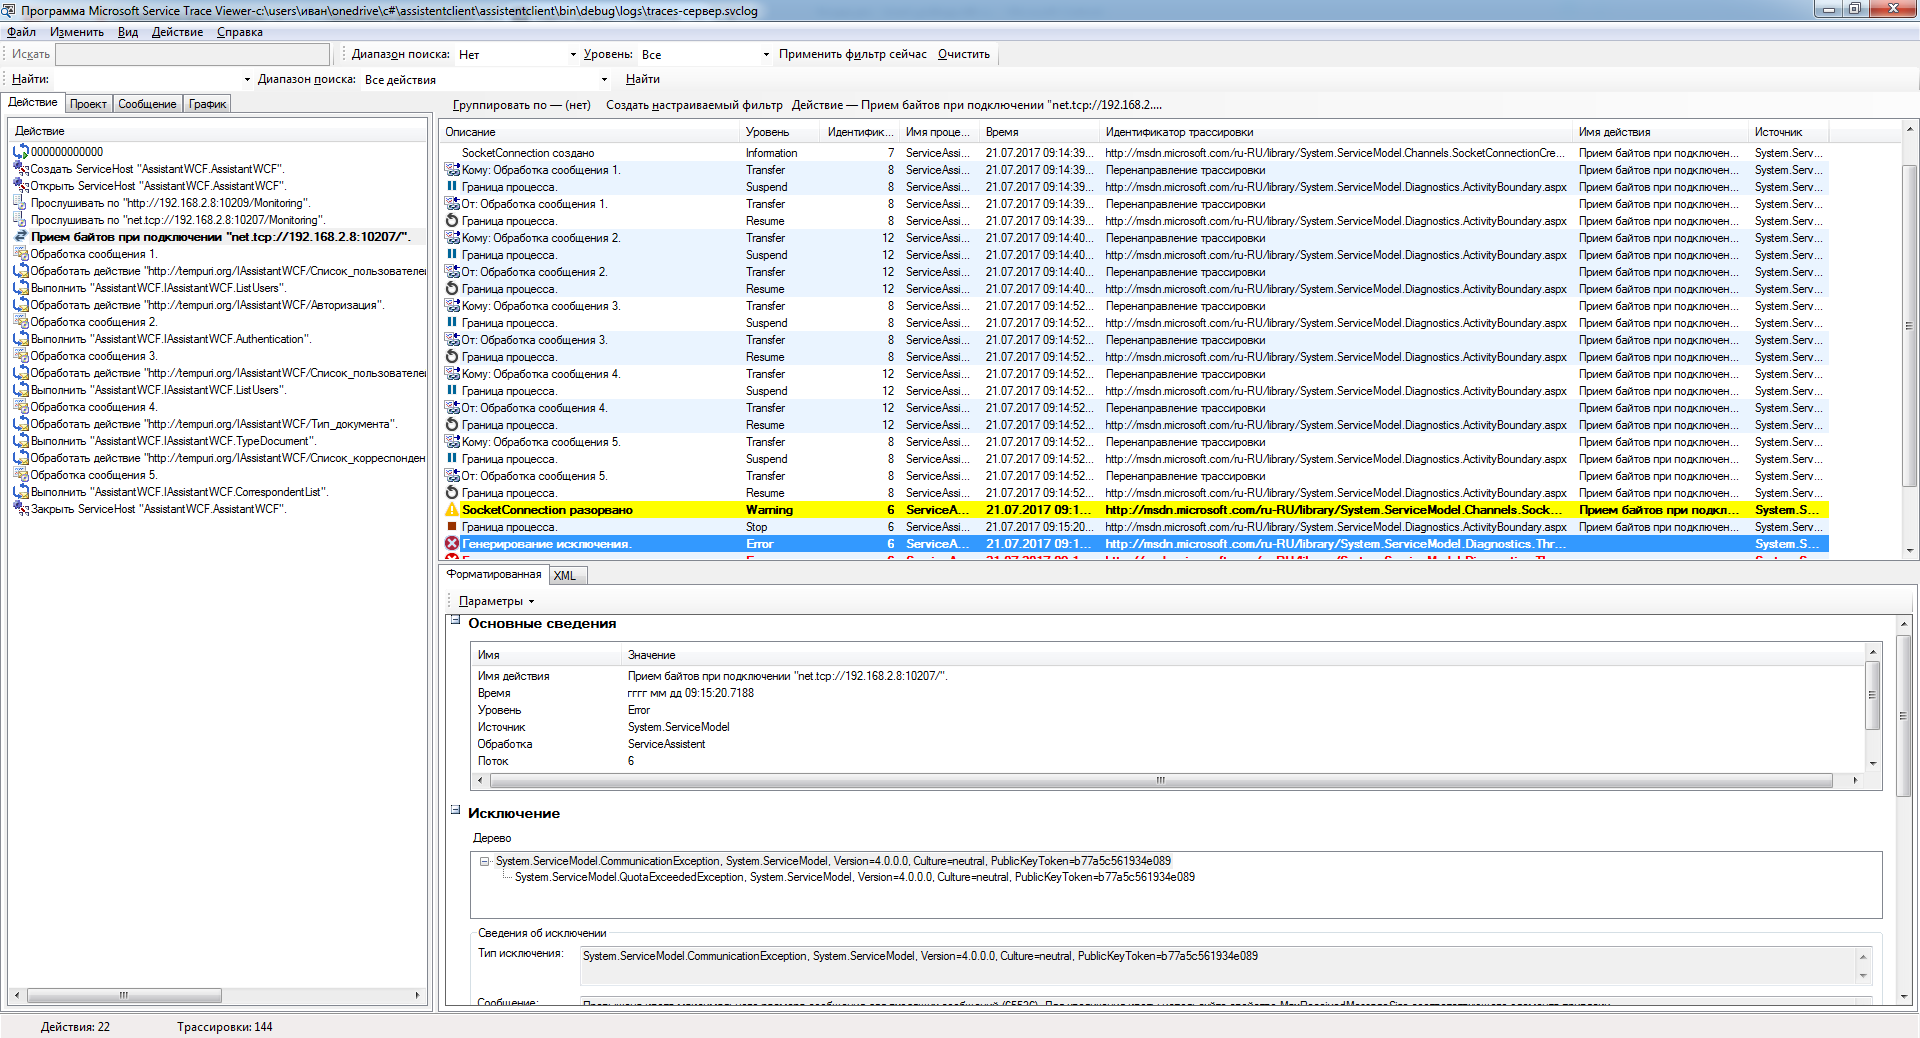Switch to the График tab

(x=208, y=104)
